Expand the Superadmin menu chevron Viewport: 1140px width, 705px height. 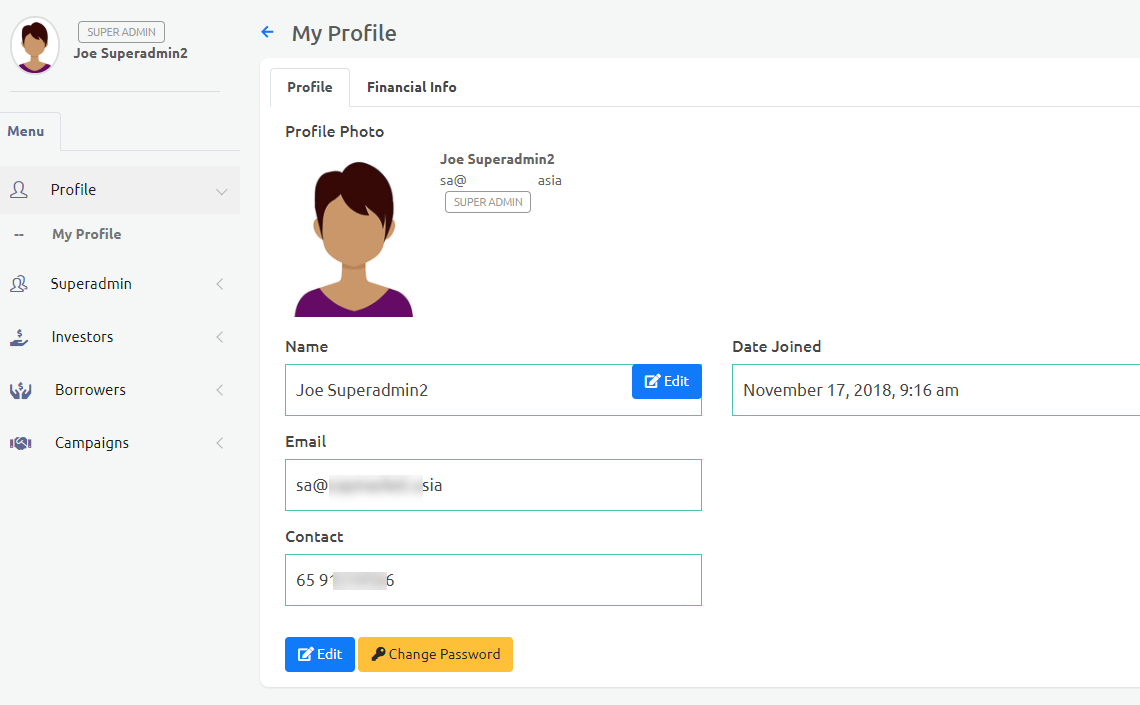220,284
